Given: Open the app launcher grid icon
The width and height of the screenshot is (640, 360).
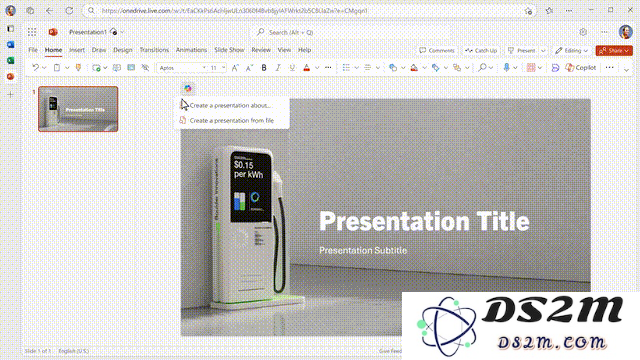Looking at the screenshot, I should point(32,32).
